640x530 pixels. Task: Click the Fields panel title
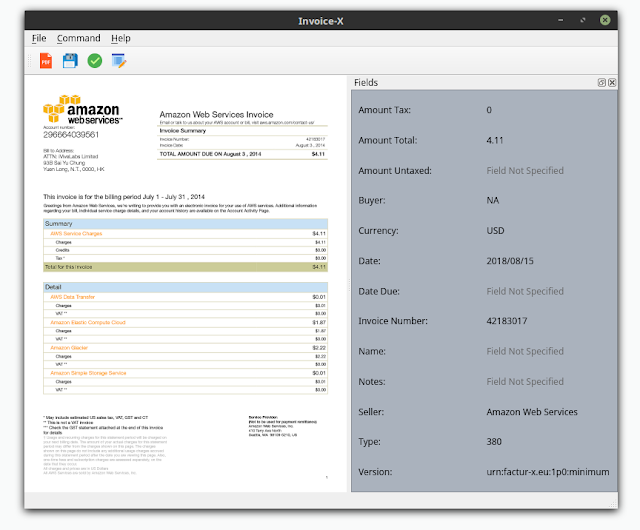click(366, 82)
